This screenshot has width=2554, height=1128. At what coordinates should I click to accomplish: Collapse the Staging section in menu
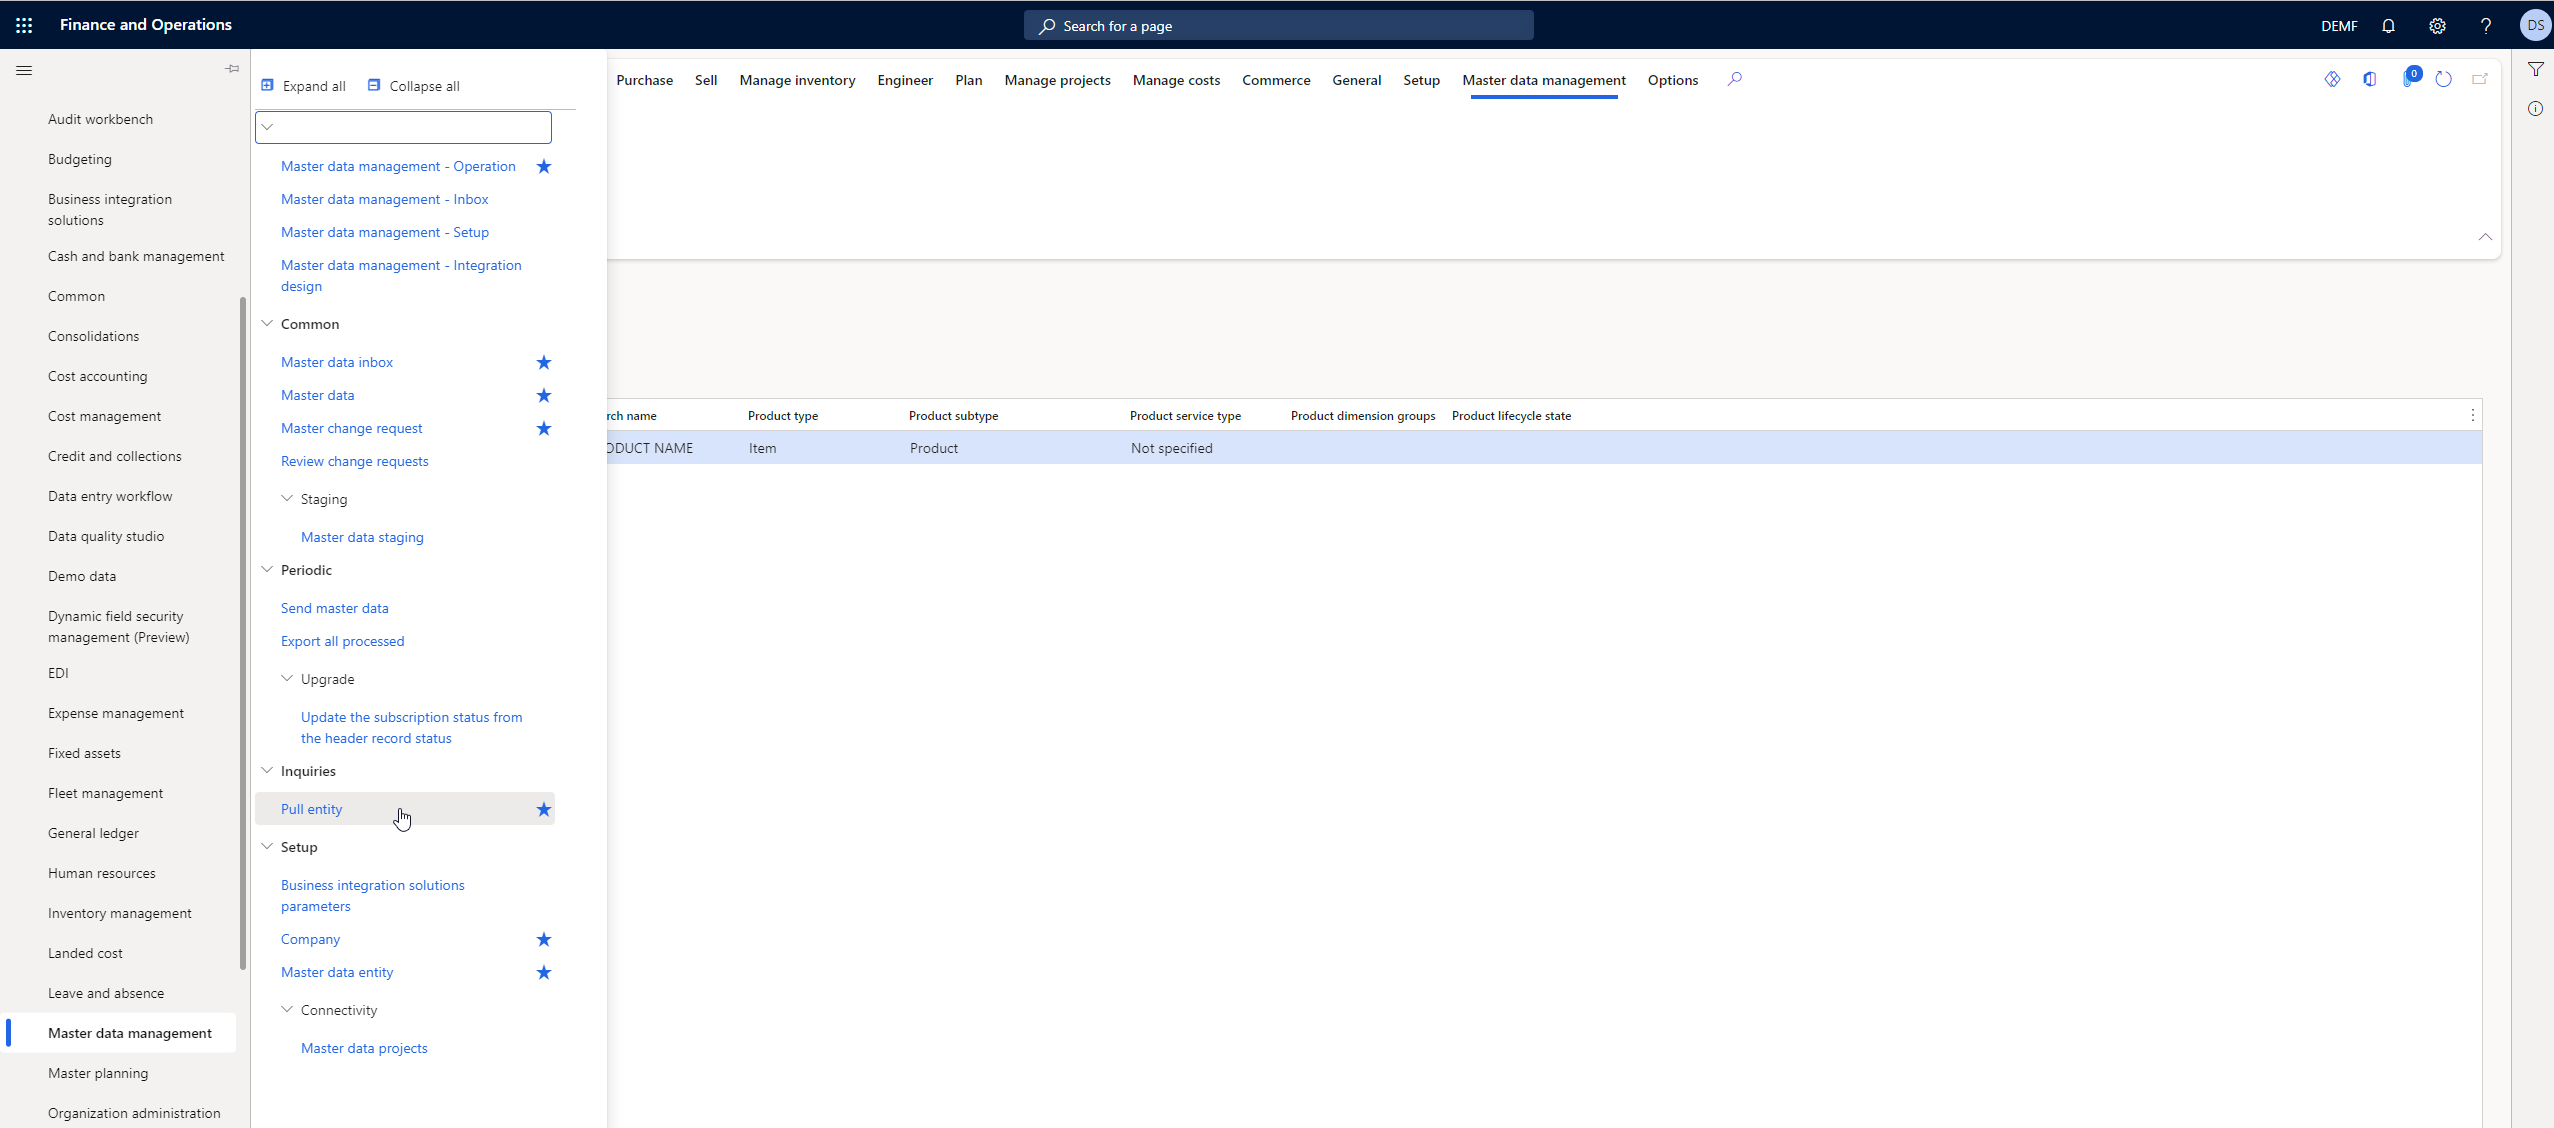[x=288, y=498]
